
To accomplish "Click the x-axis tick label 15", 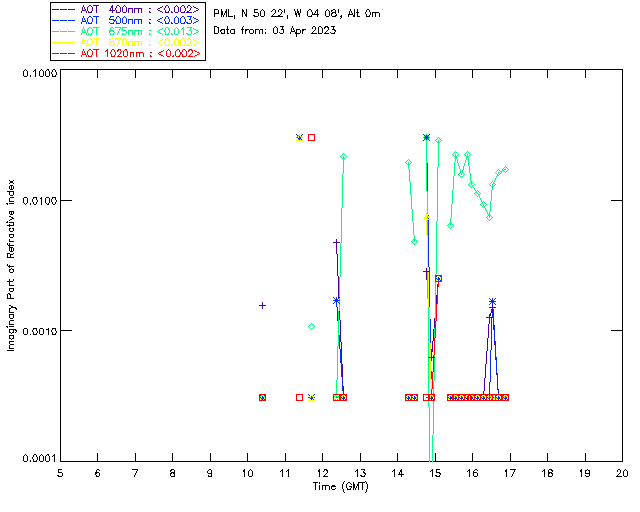I will point(435,473).
